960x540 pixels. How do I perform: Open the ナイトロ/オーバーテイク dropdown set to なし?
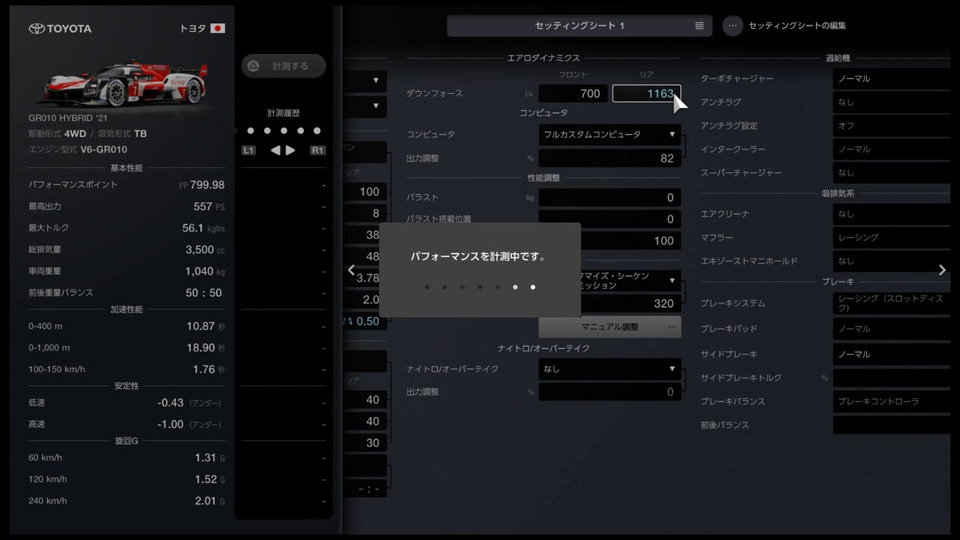click(x=610, y=369)
